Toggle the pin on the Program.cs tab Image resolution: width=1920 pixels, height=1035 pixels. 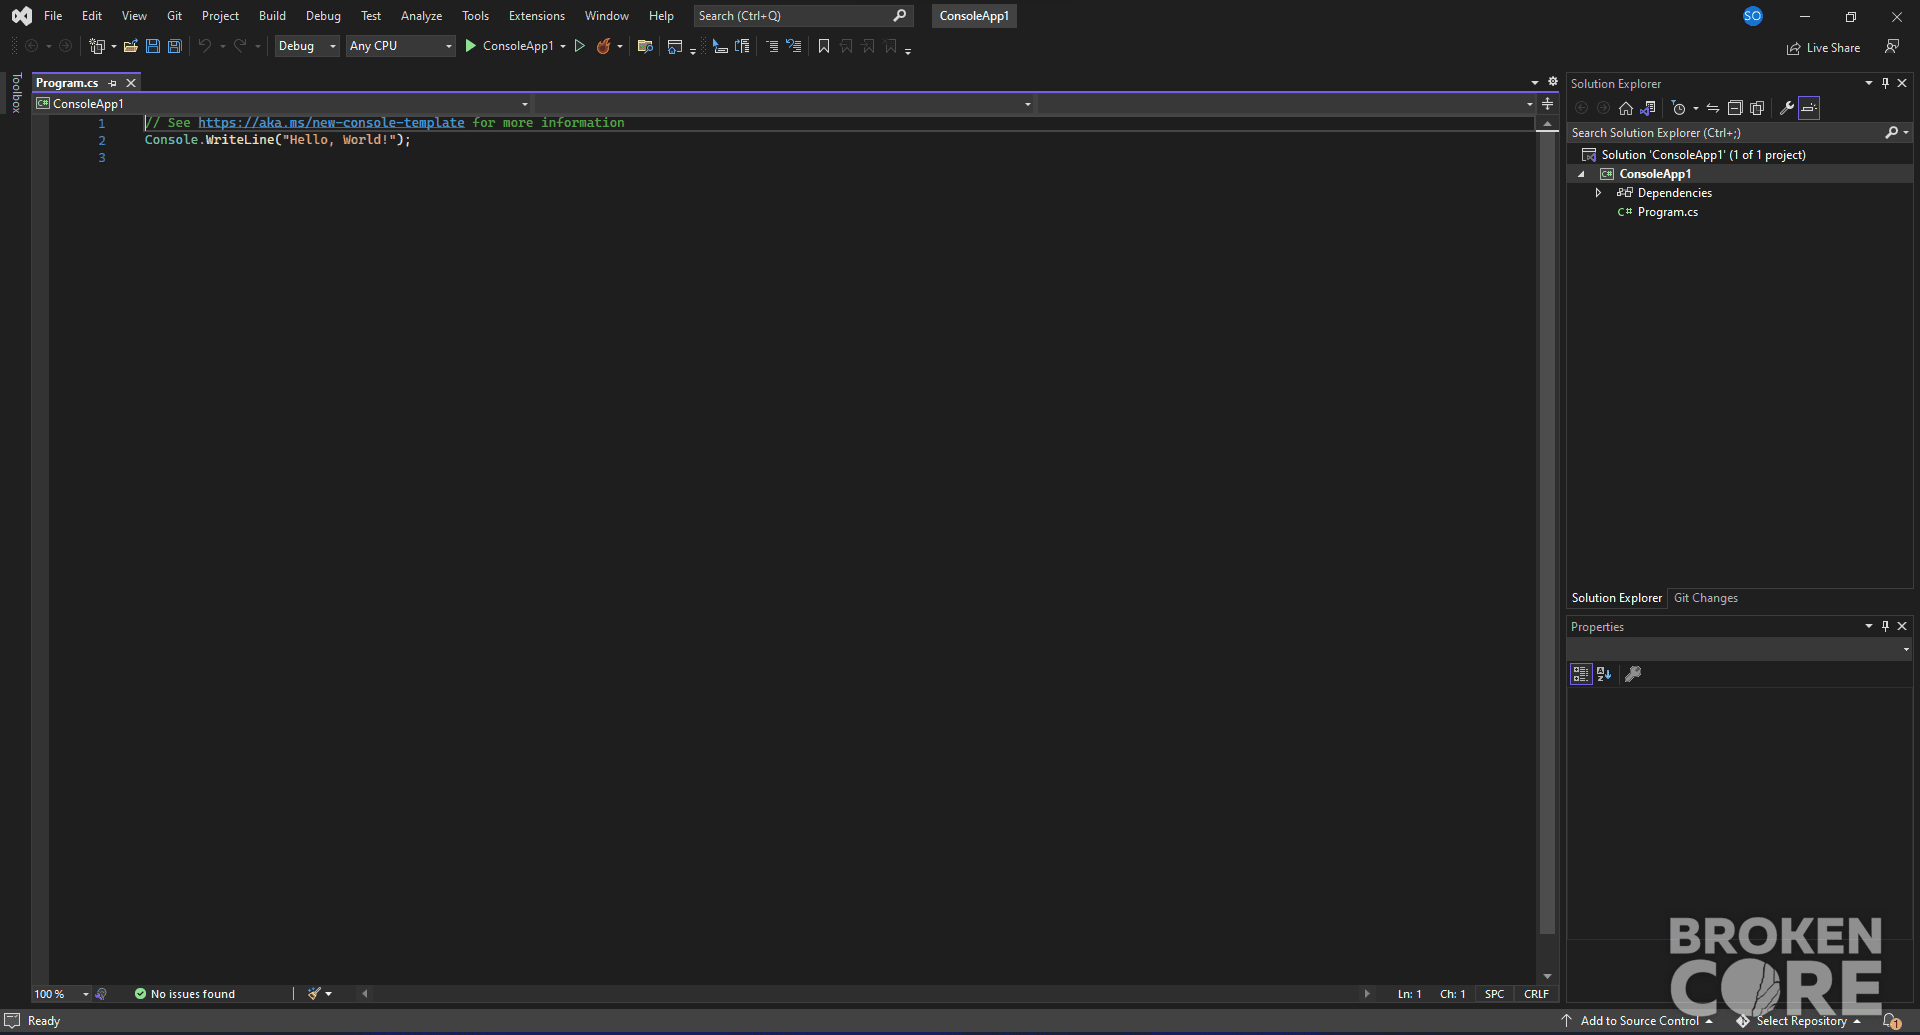coord(113,83)
